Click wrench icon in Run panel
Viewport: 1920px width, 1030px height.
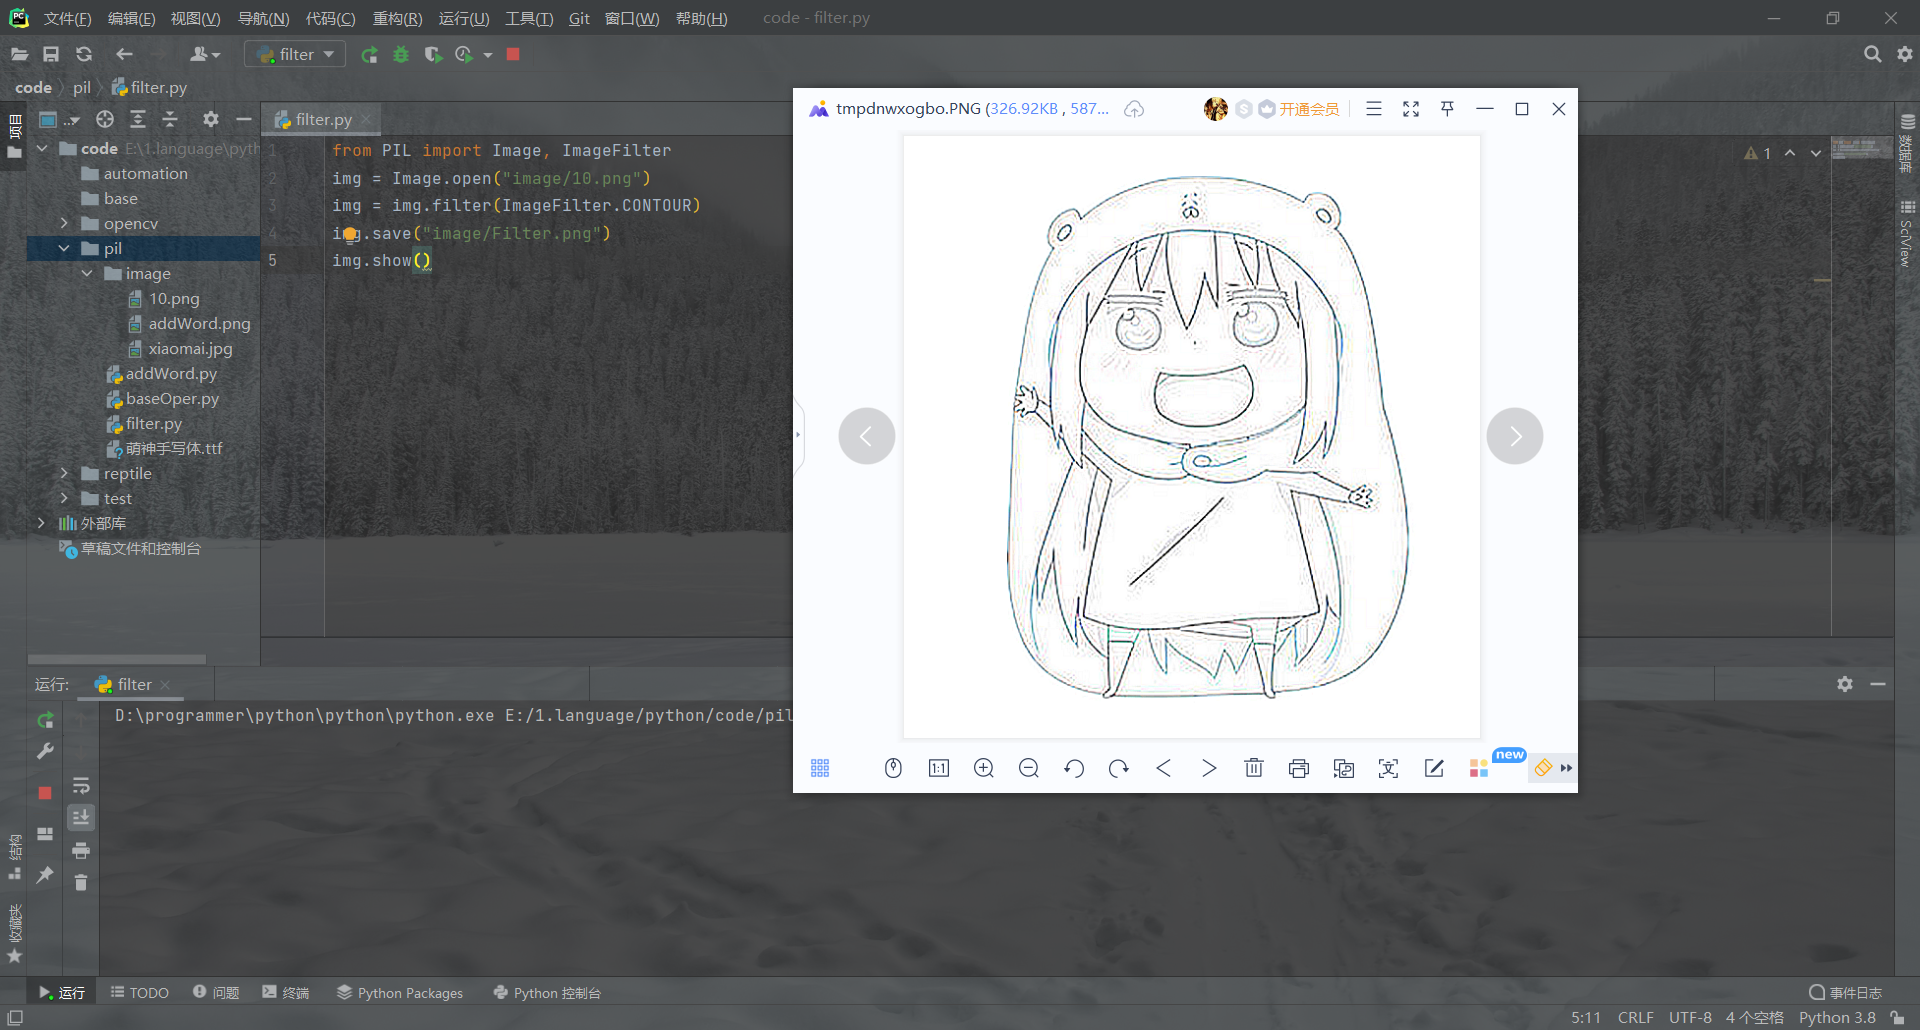point(45,752)
